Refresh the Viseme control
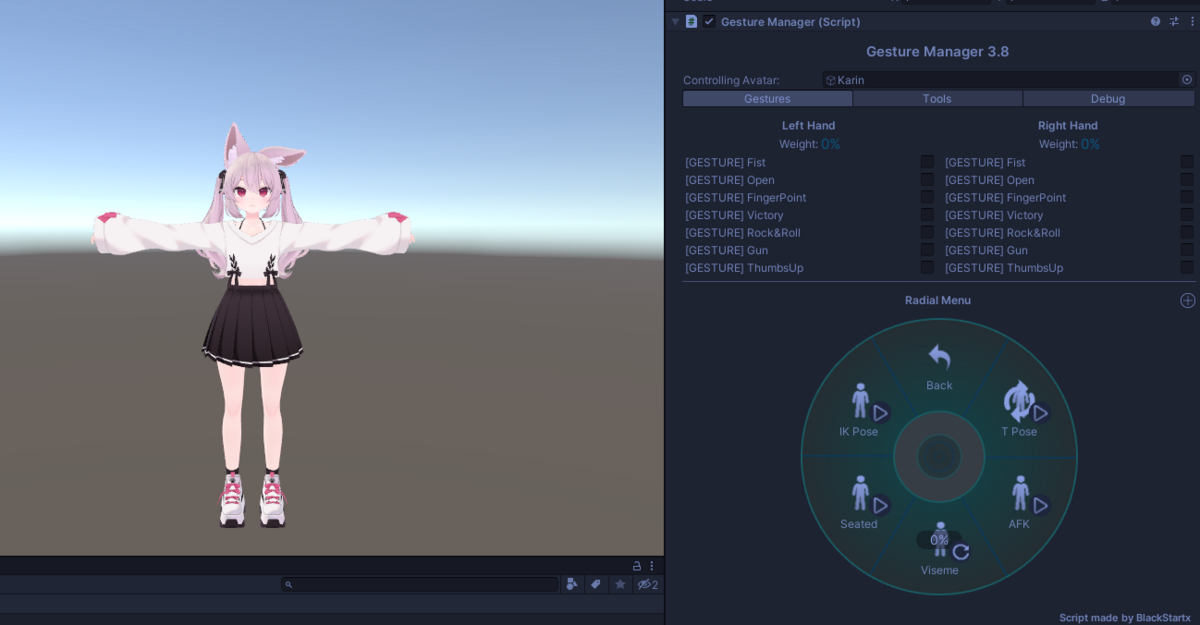The image size is (1200, 625). point(960,550)
